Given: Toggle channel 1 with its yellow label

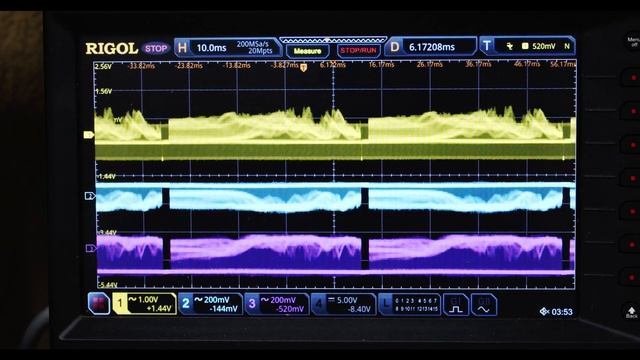Looking at the screenshot, I should [x=120, y=304].
